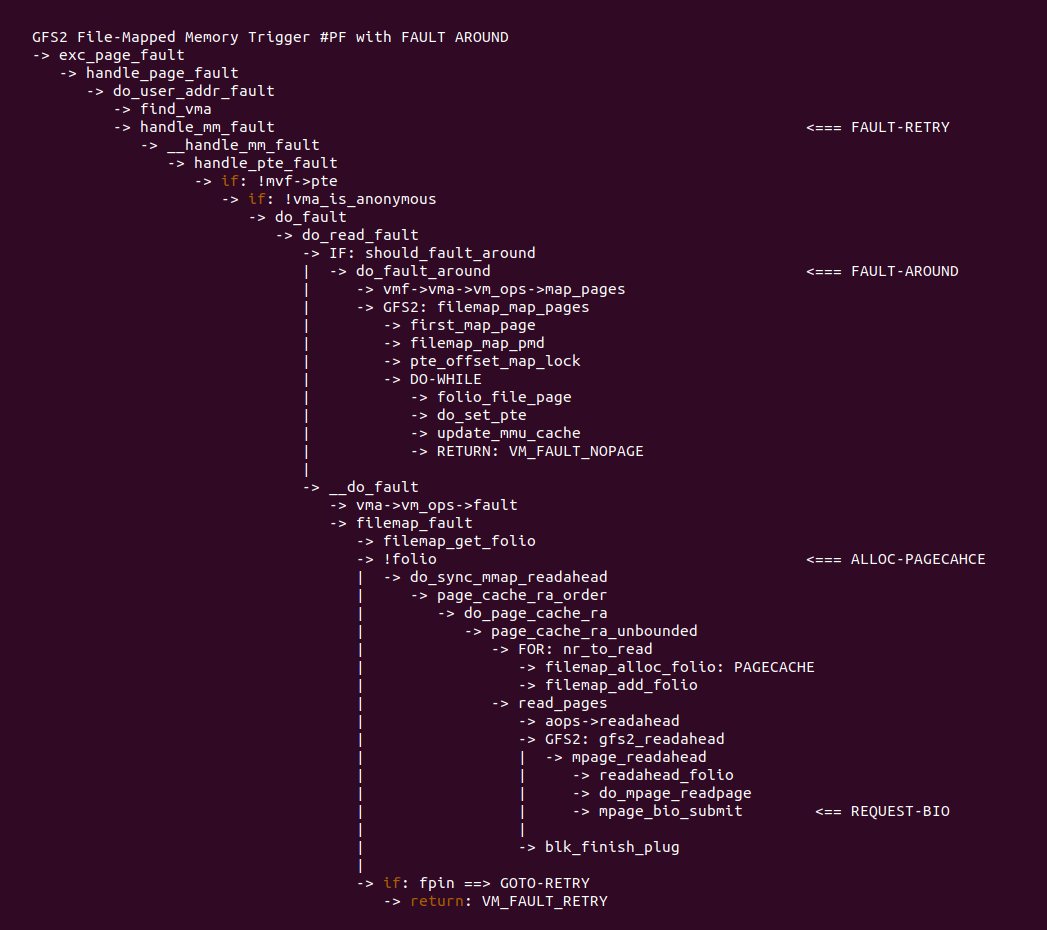The height and width of the screenshot is (930, 1047).
Task: Select the blk_finish_plug call
Action: pyautogui.click(x=612, y=847)
